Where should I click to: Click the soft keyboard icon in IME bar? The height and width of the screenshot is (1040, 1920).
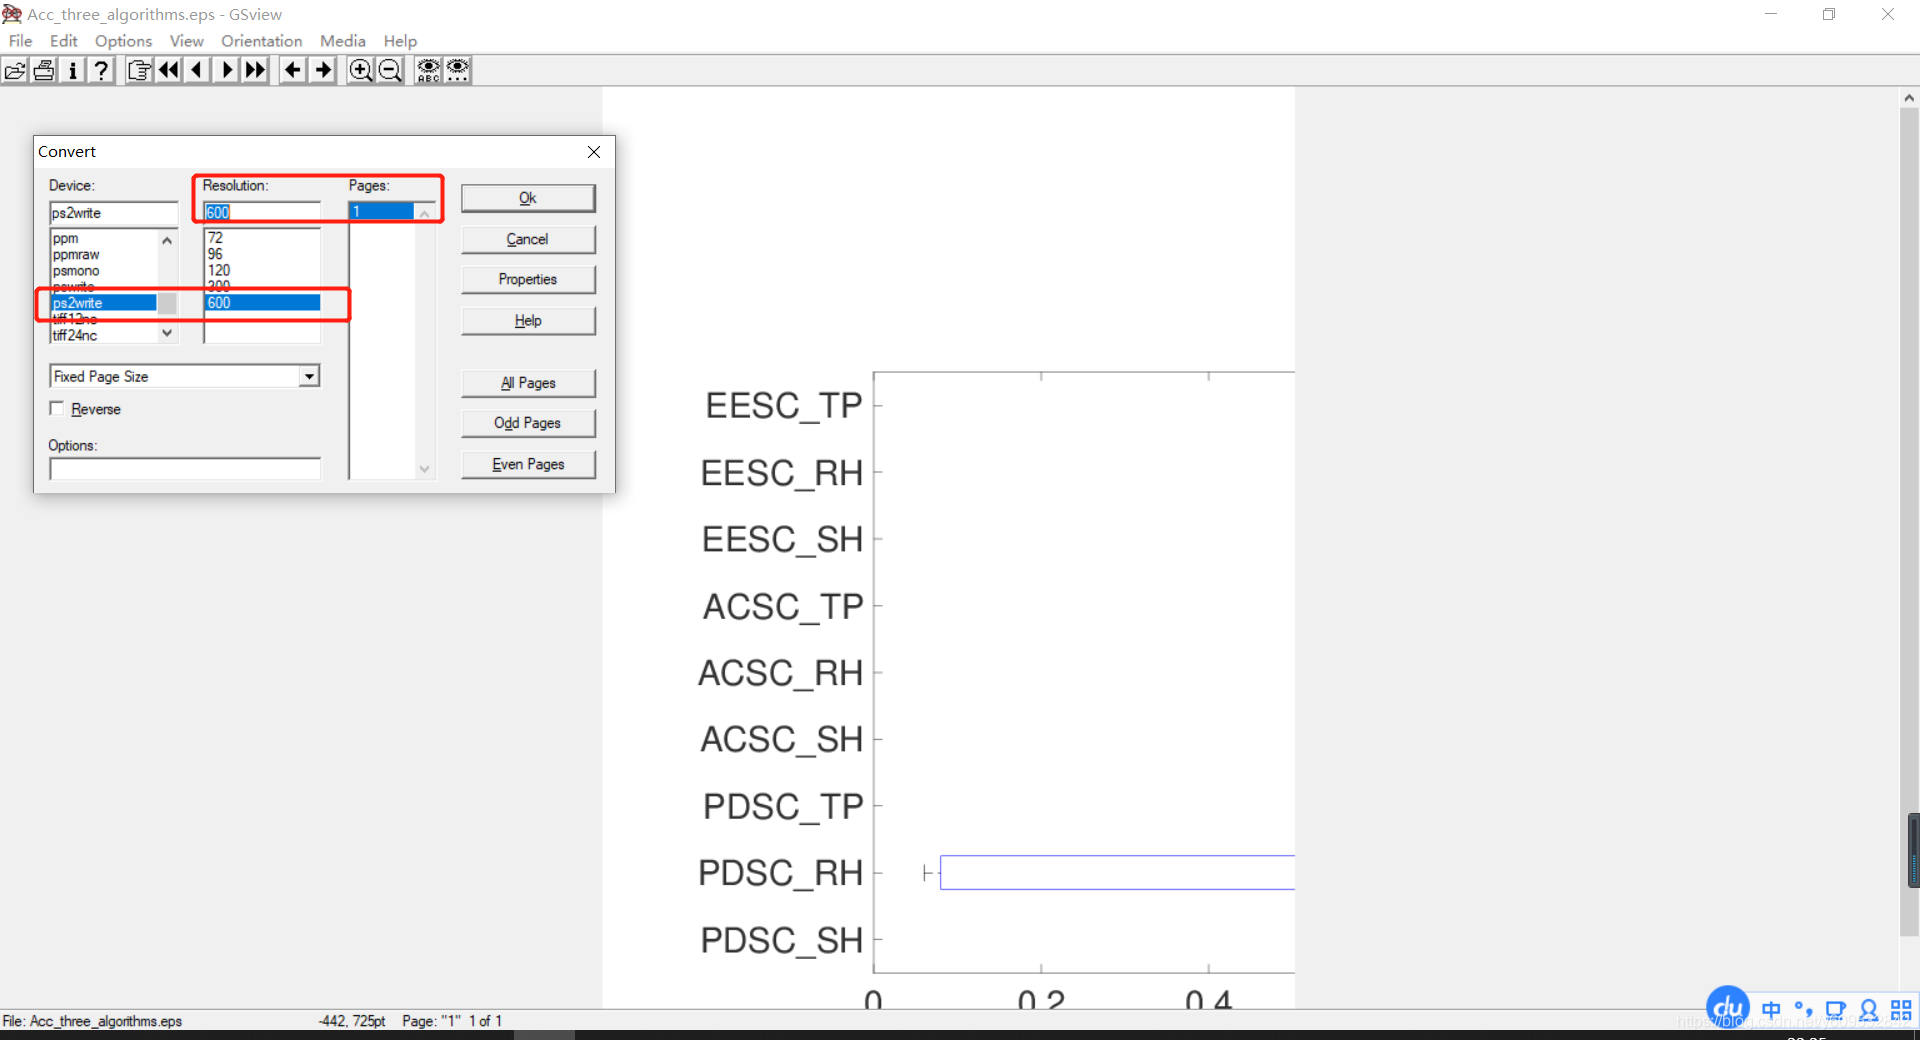[x=1835, y=1010]
